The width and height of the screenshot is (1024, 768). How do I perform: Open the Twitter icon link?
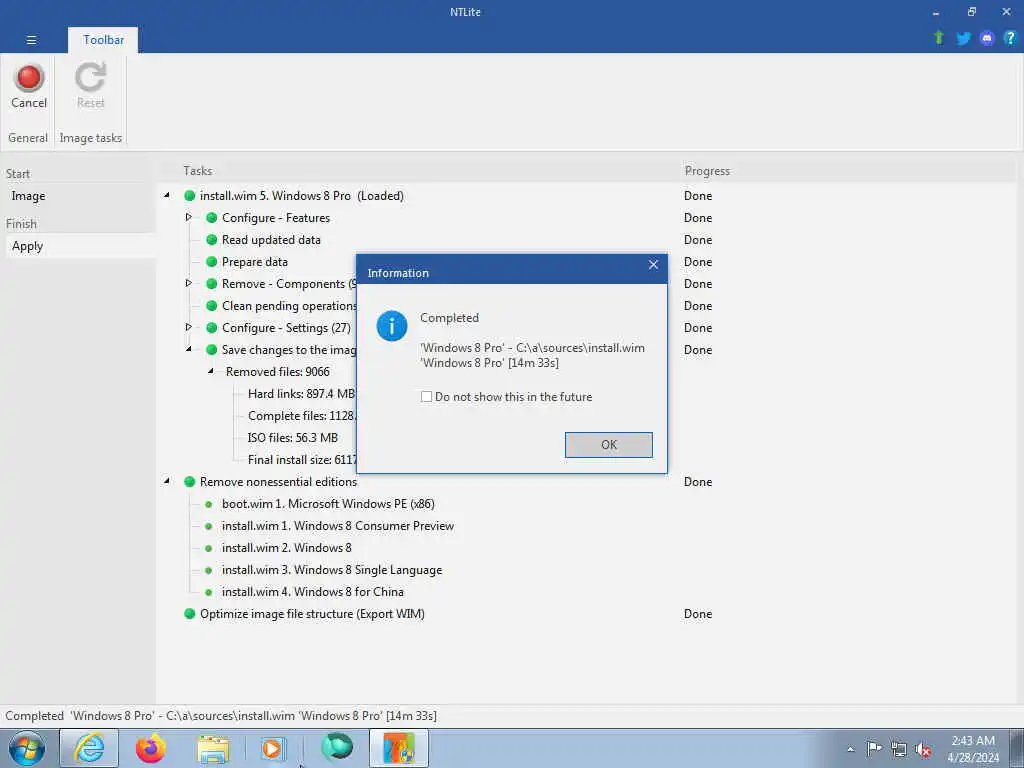pyautogui.click(x=963, y=39)
